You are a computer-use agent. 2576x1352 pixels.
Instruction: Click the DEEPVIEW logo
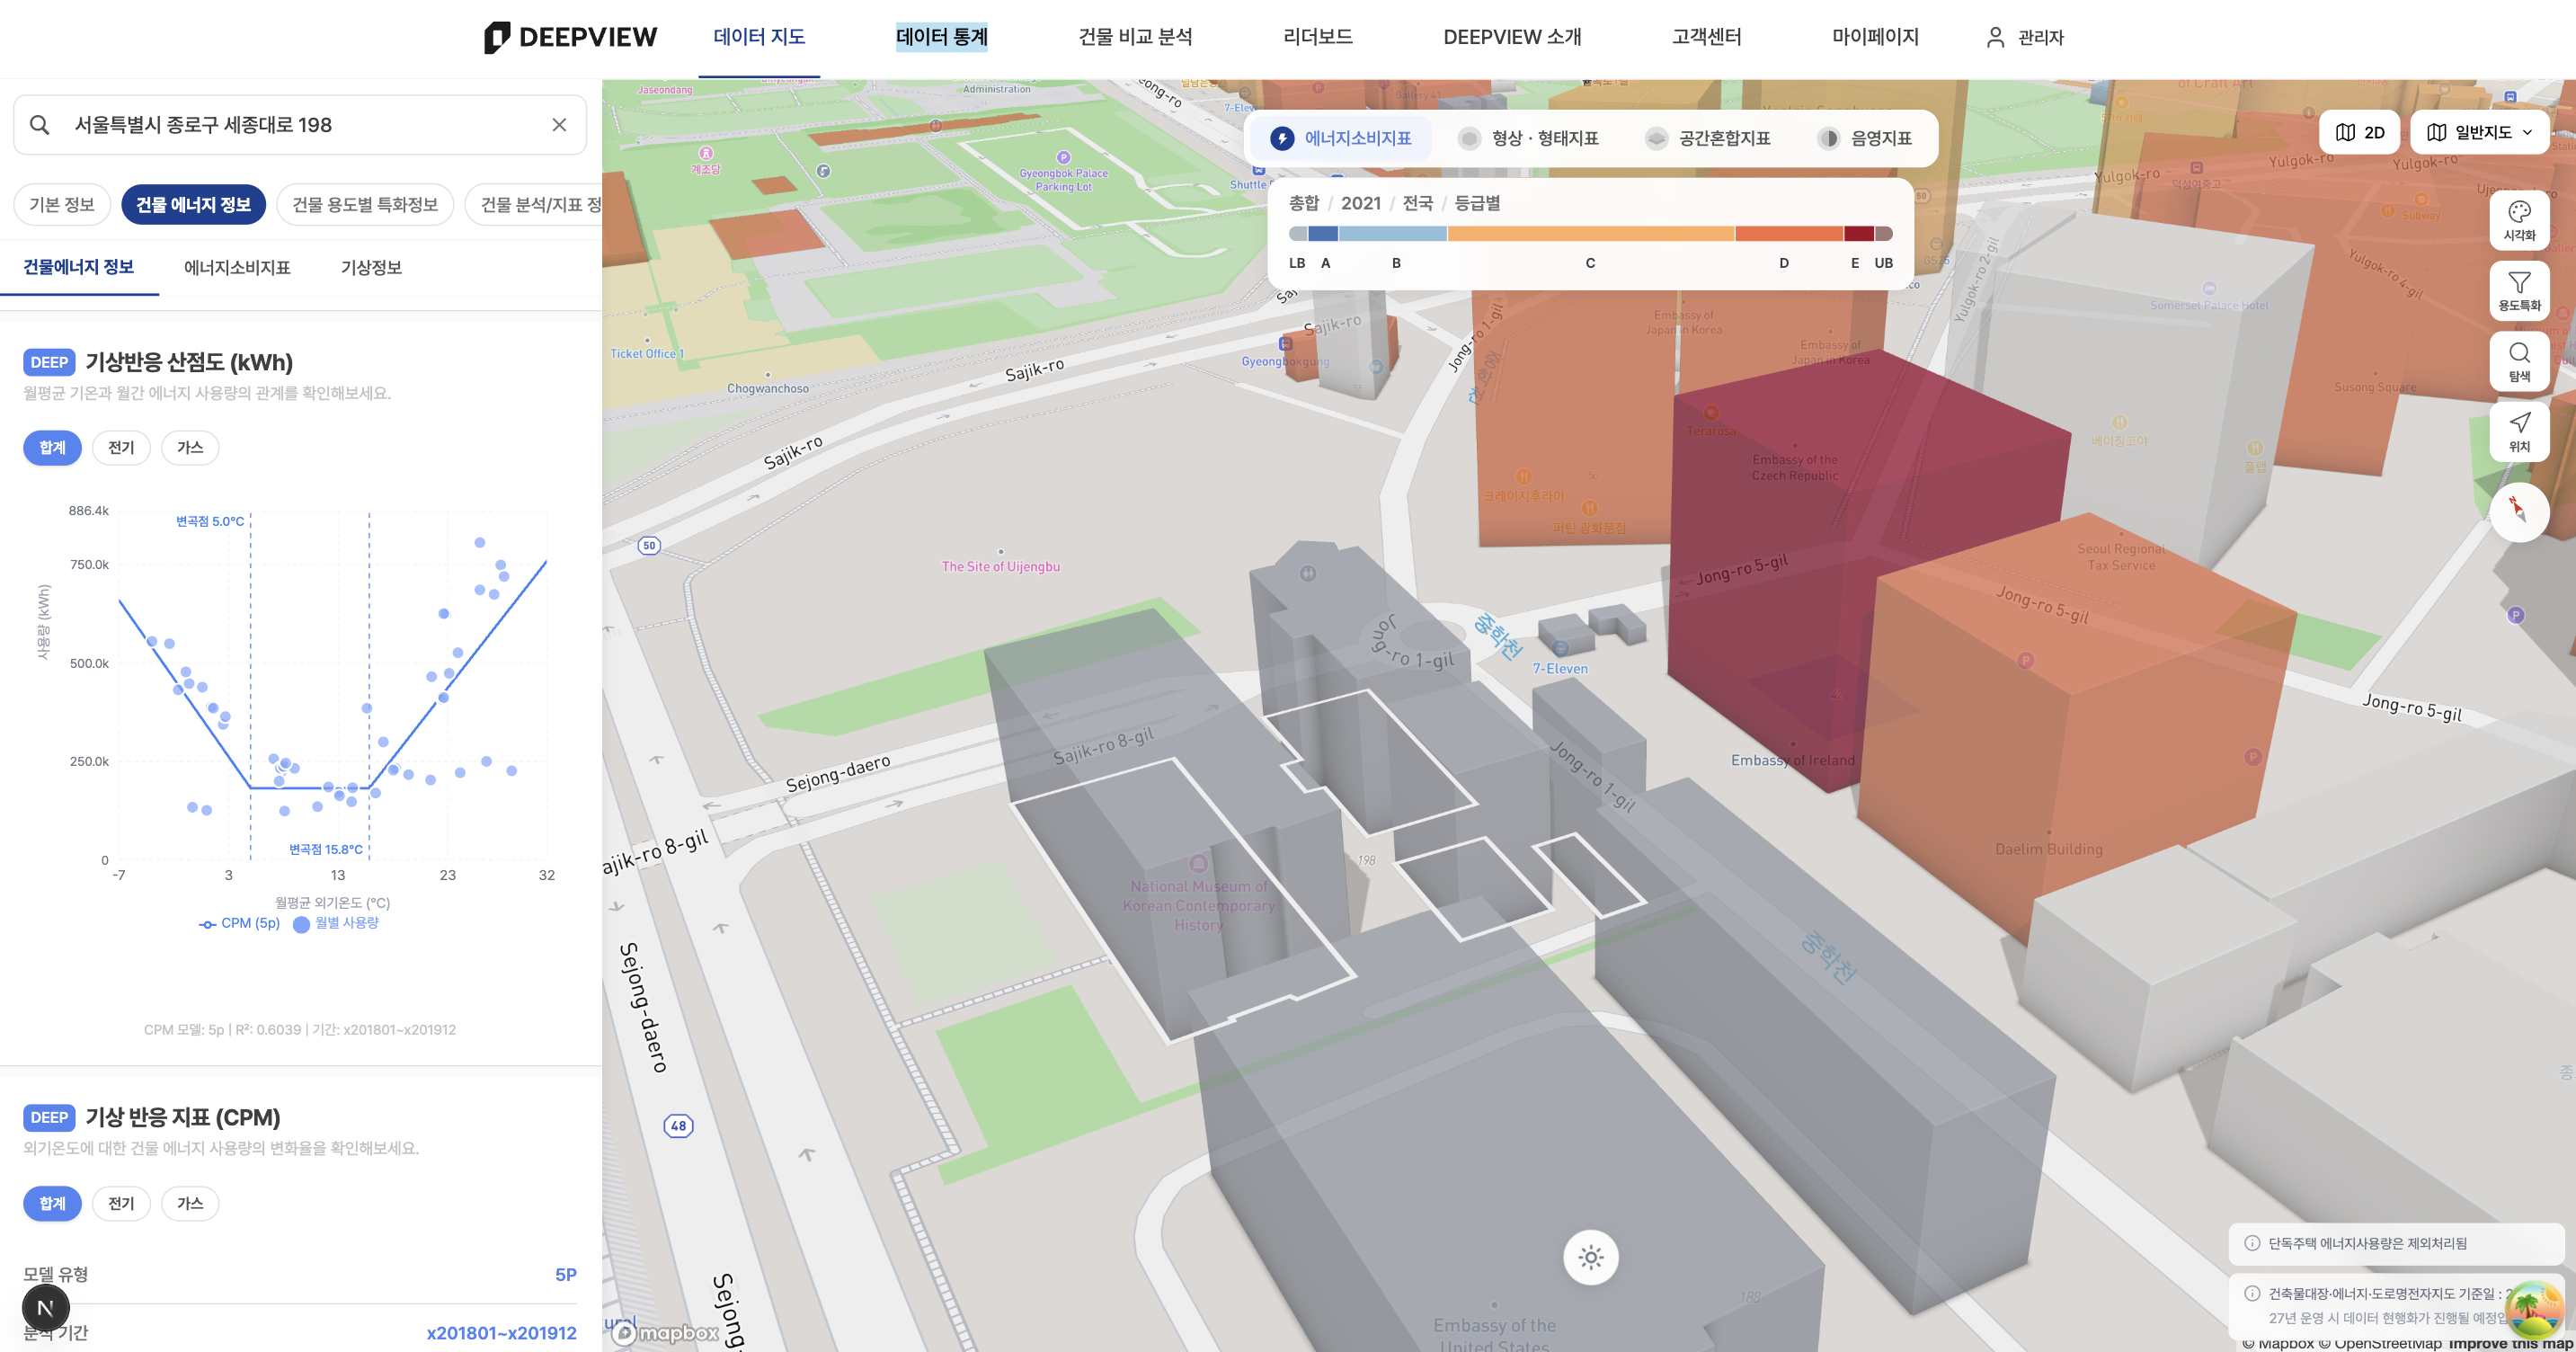pyautogui.click(x=570, y=37)
